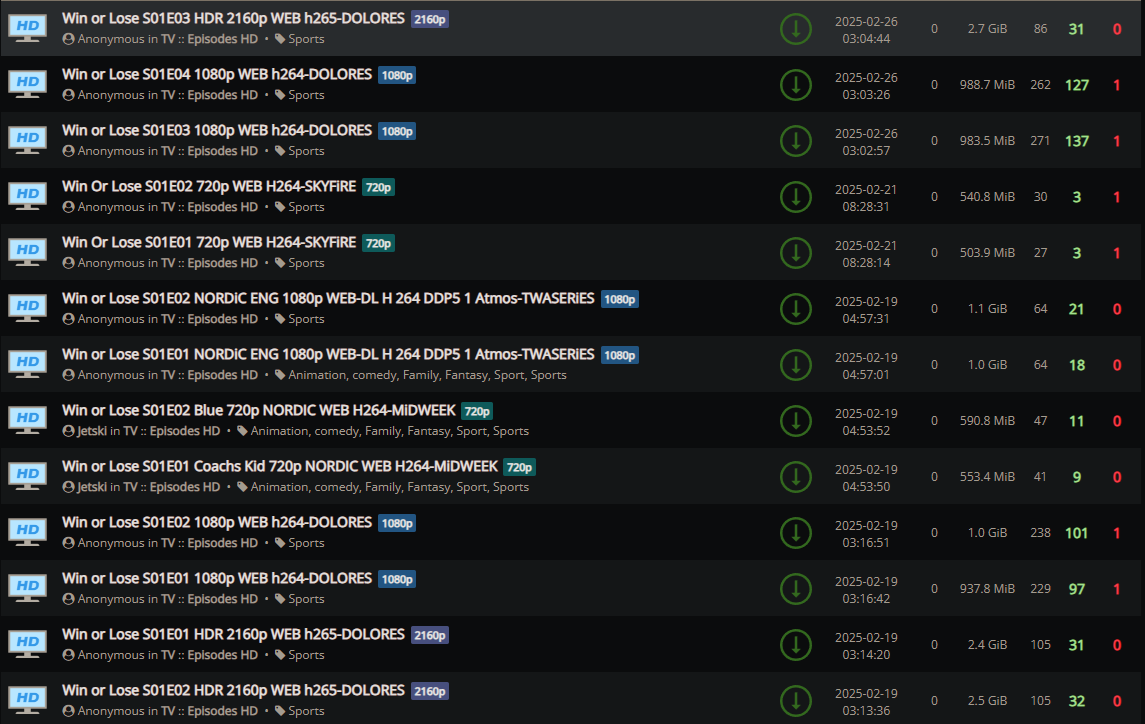This screenshot has height=724, width=1145.
Task: Click Sports tag on S01E02 720p SKYFiRE row
Action: coord(306,207)
